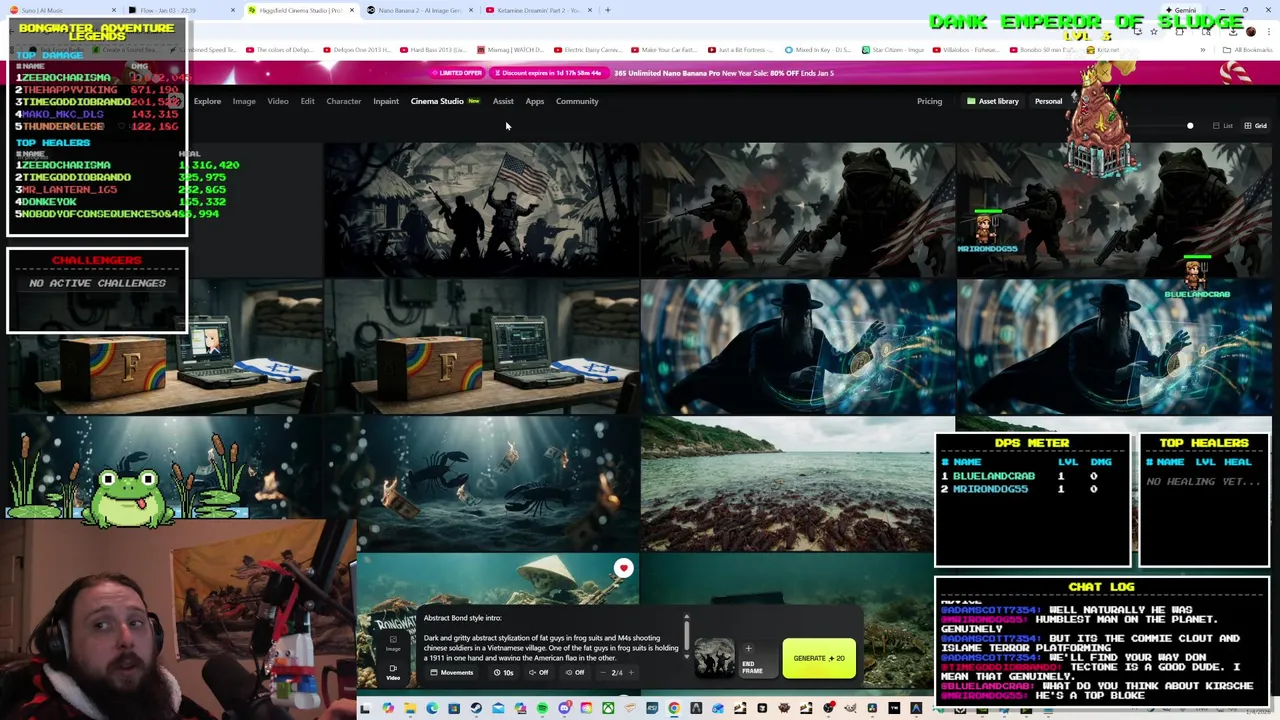Open the All Bookmarks folder
The height and width of the screenshot is (720, 1280).
click(1247, 50)
